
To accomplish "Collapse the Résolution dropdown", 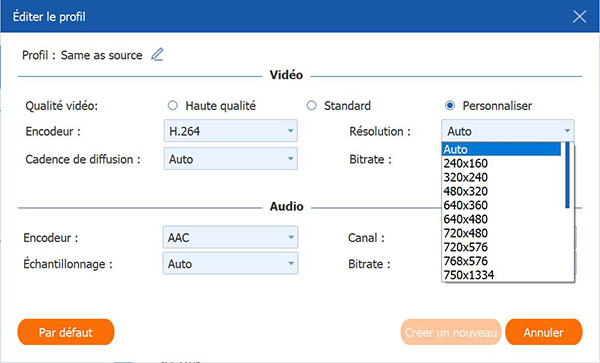I will (x=507, y=131).
